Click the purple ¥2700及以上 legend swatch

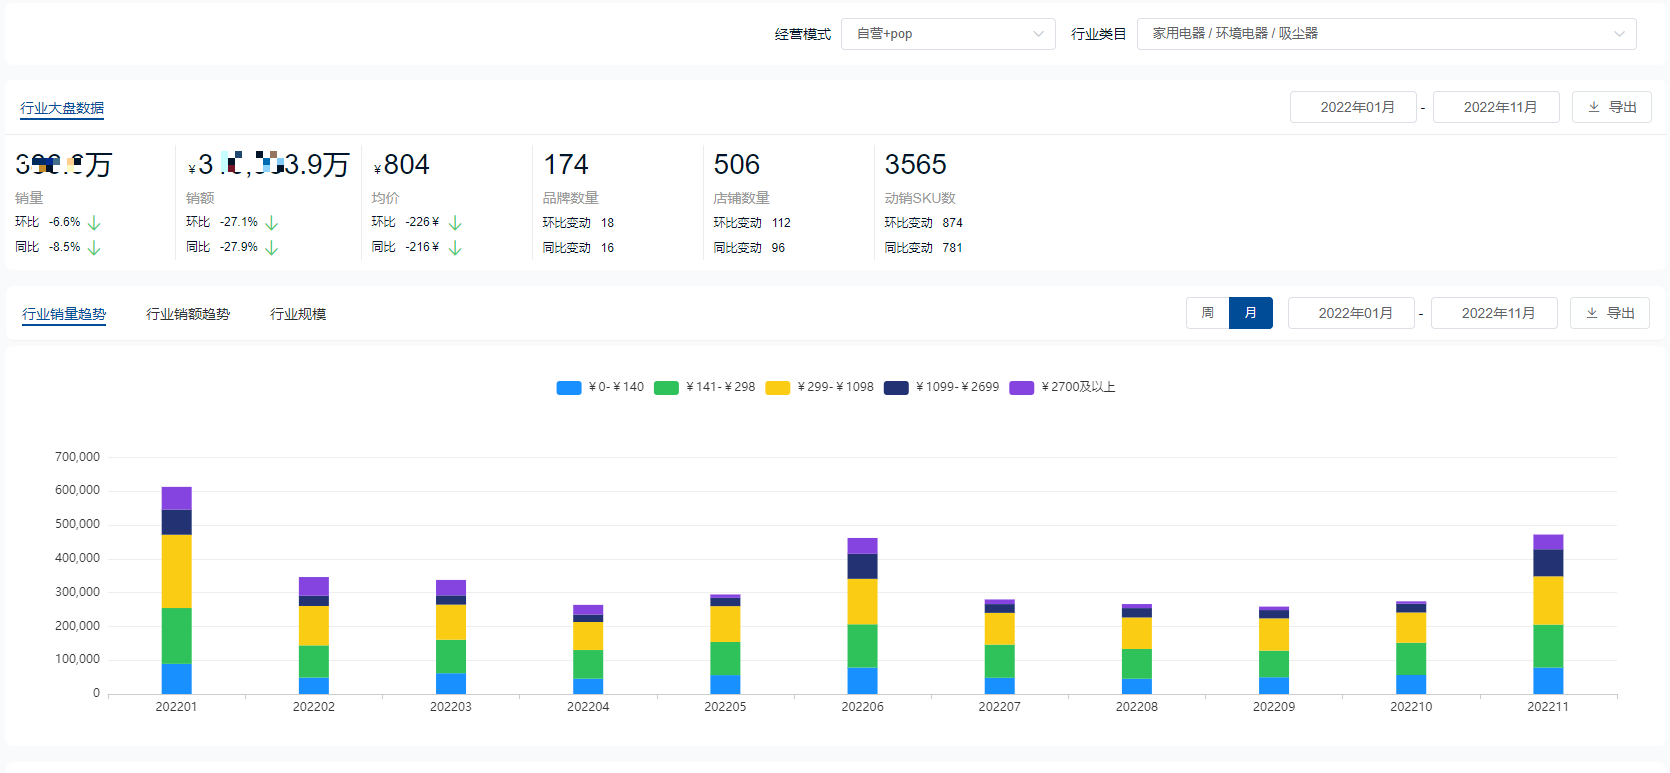coord(1021,388)
